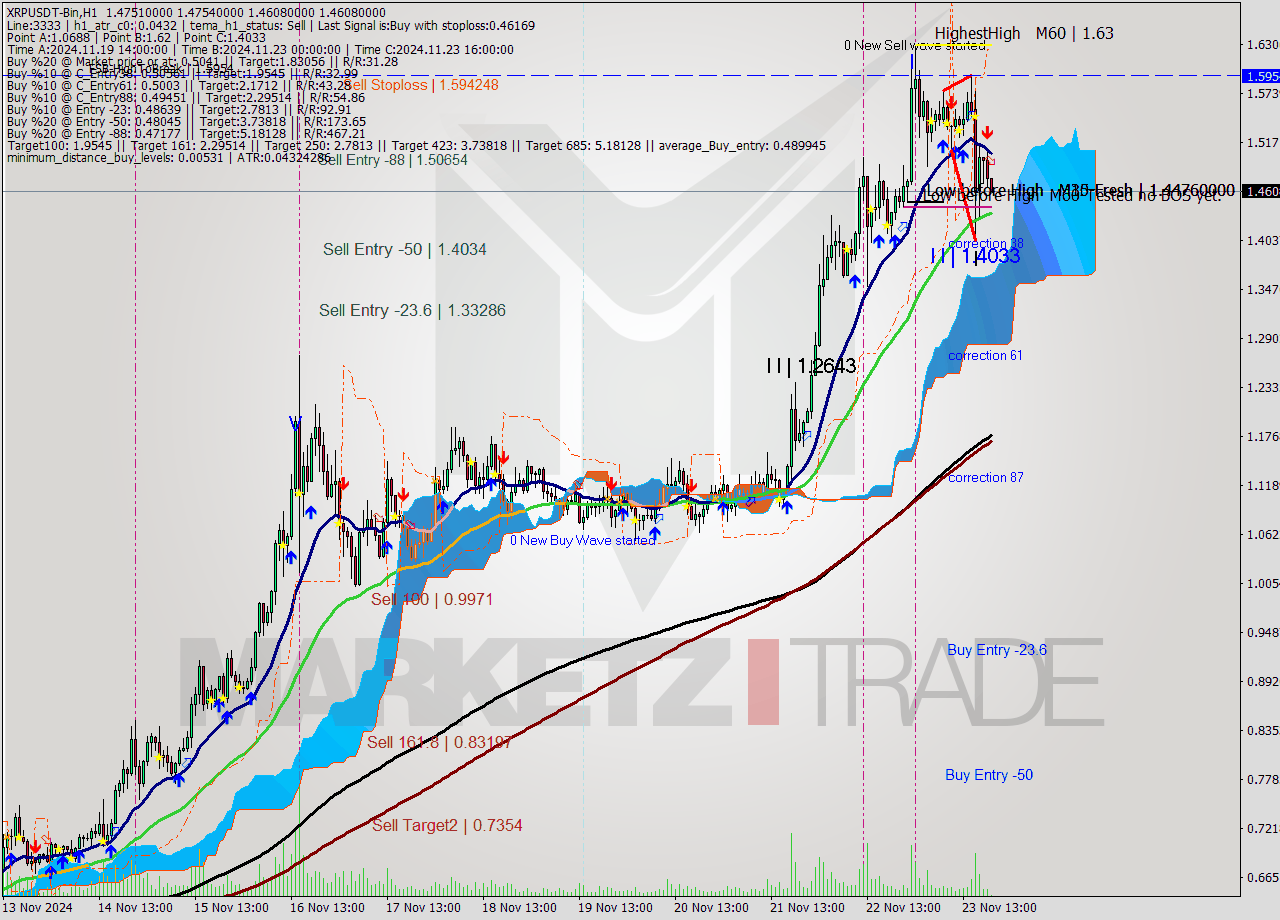Select the 0.665 price axis value

tap(1261, 878)
